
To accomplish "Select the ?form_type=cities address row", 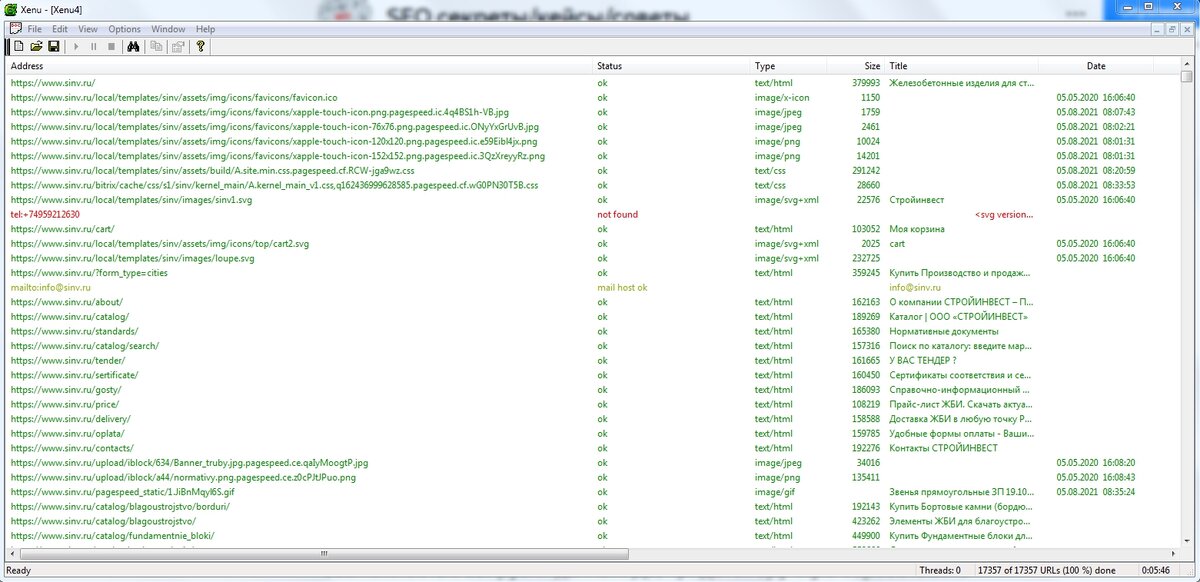I will (x=89, y=273).
